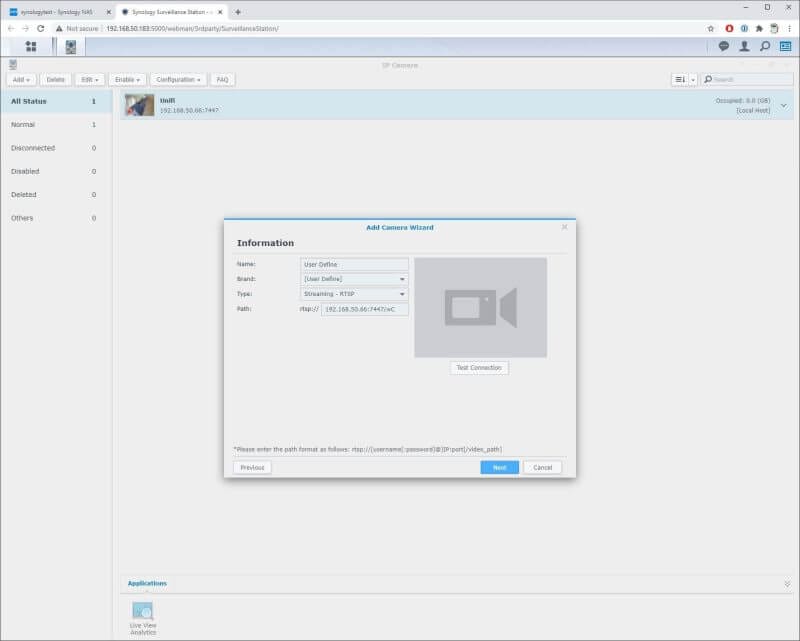
Task: Collapse the Applications section chevron
Action: click(x=788, y=584)
